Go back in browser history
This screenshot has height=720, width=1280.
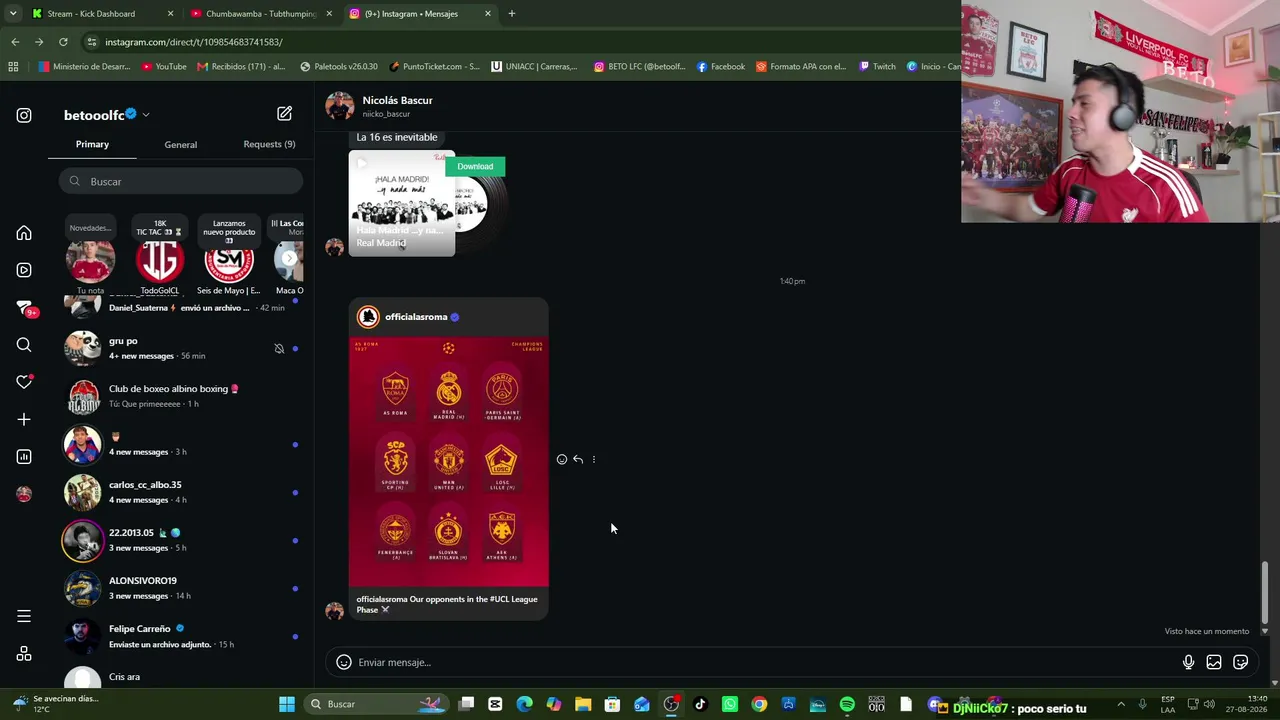[x=15, y=42]
